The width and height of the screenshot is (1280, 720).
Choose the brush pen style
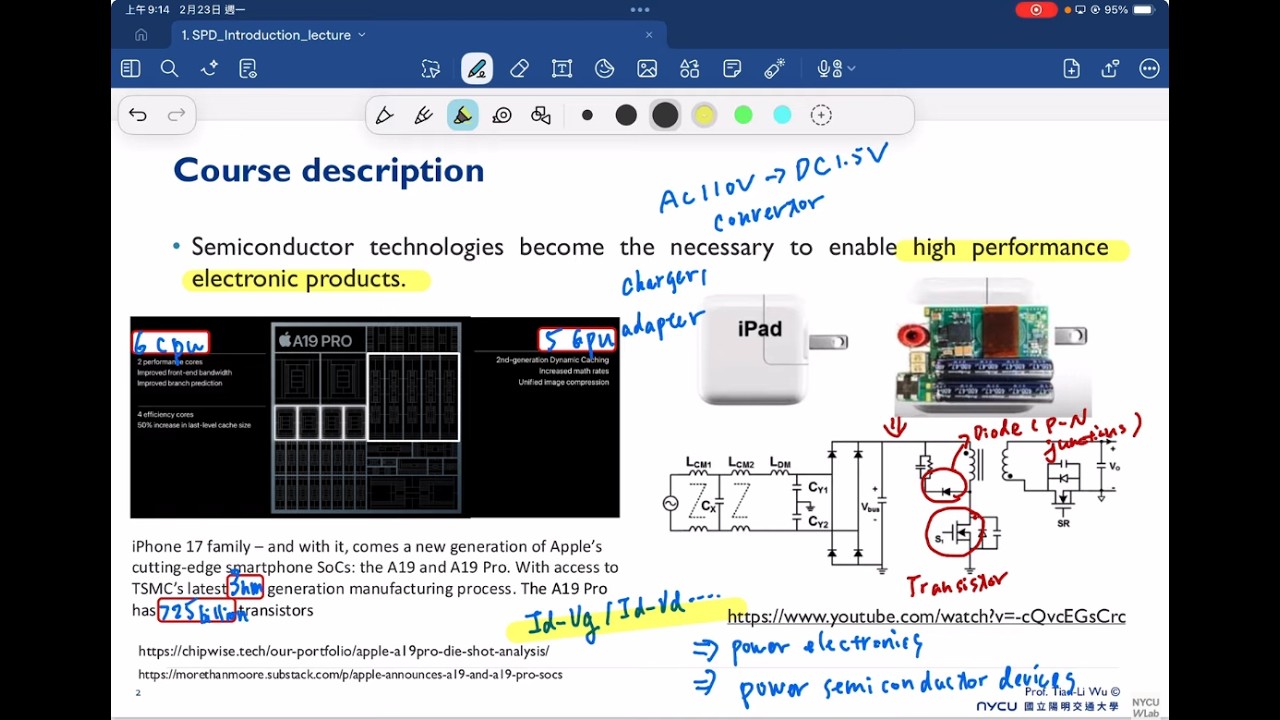tap(423, 115)
